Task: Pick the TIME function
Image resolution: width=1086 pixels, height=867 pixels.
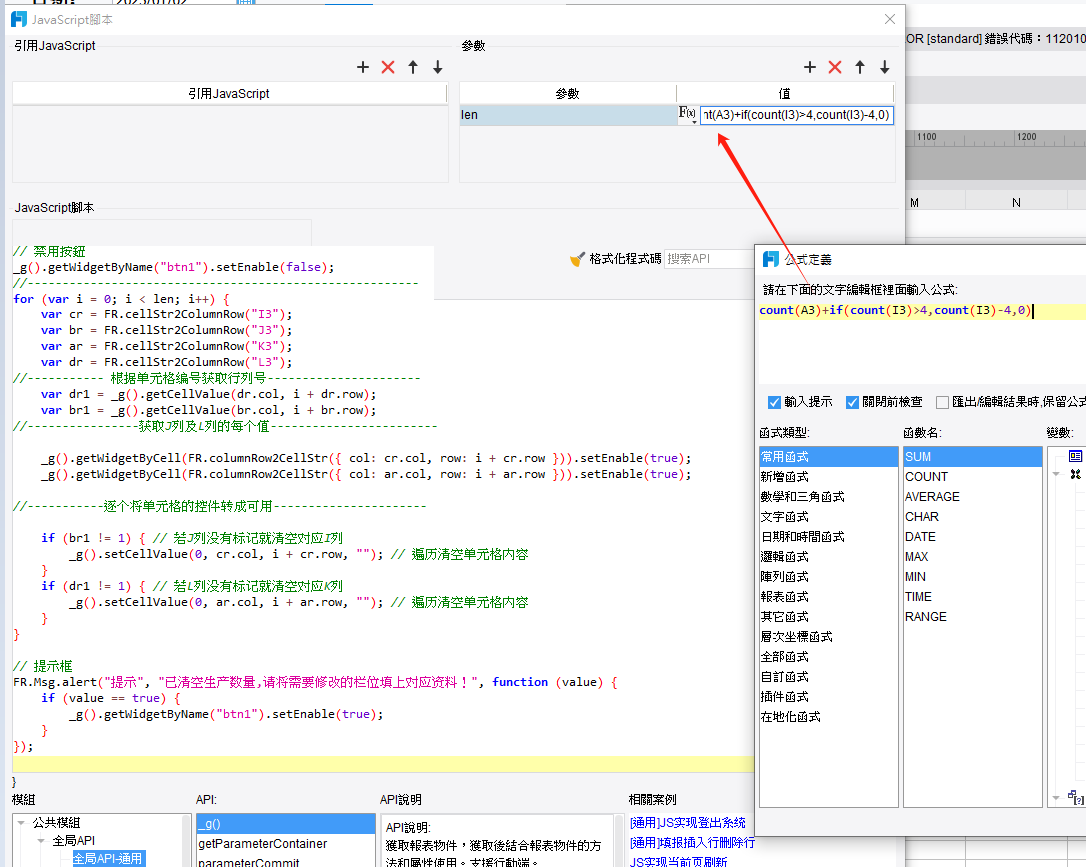Action: point(972,597)
